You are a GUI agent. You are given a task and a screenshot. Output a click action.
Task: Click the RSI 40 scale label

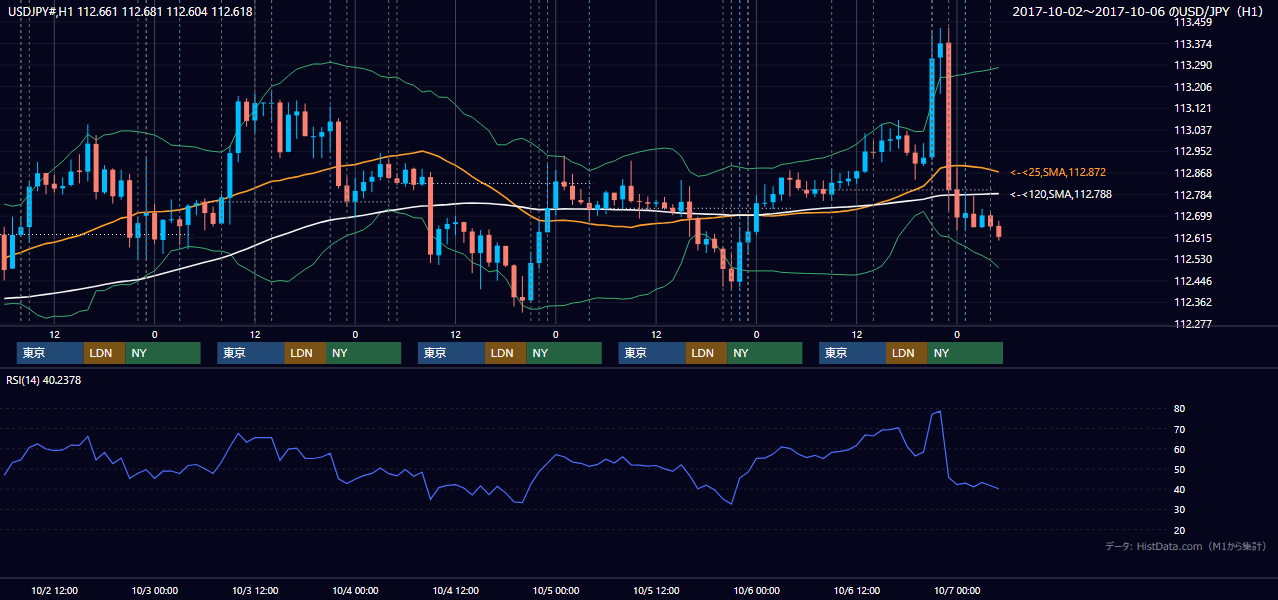click(1180, 490)
